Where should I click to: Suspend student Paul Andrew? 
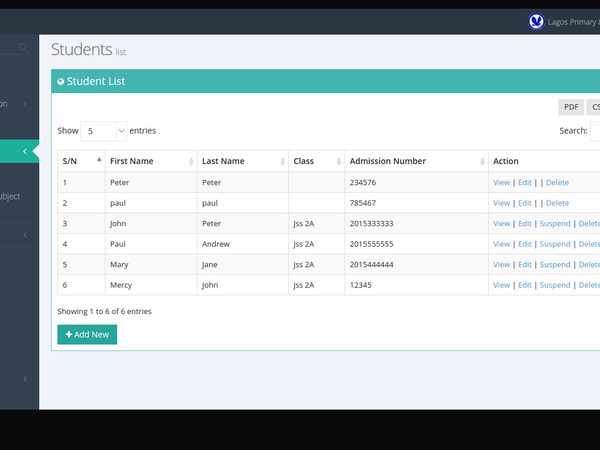coord(555,244)
